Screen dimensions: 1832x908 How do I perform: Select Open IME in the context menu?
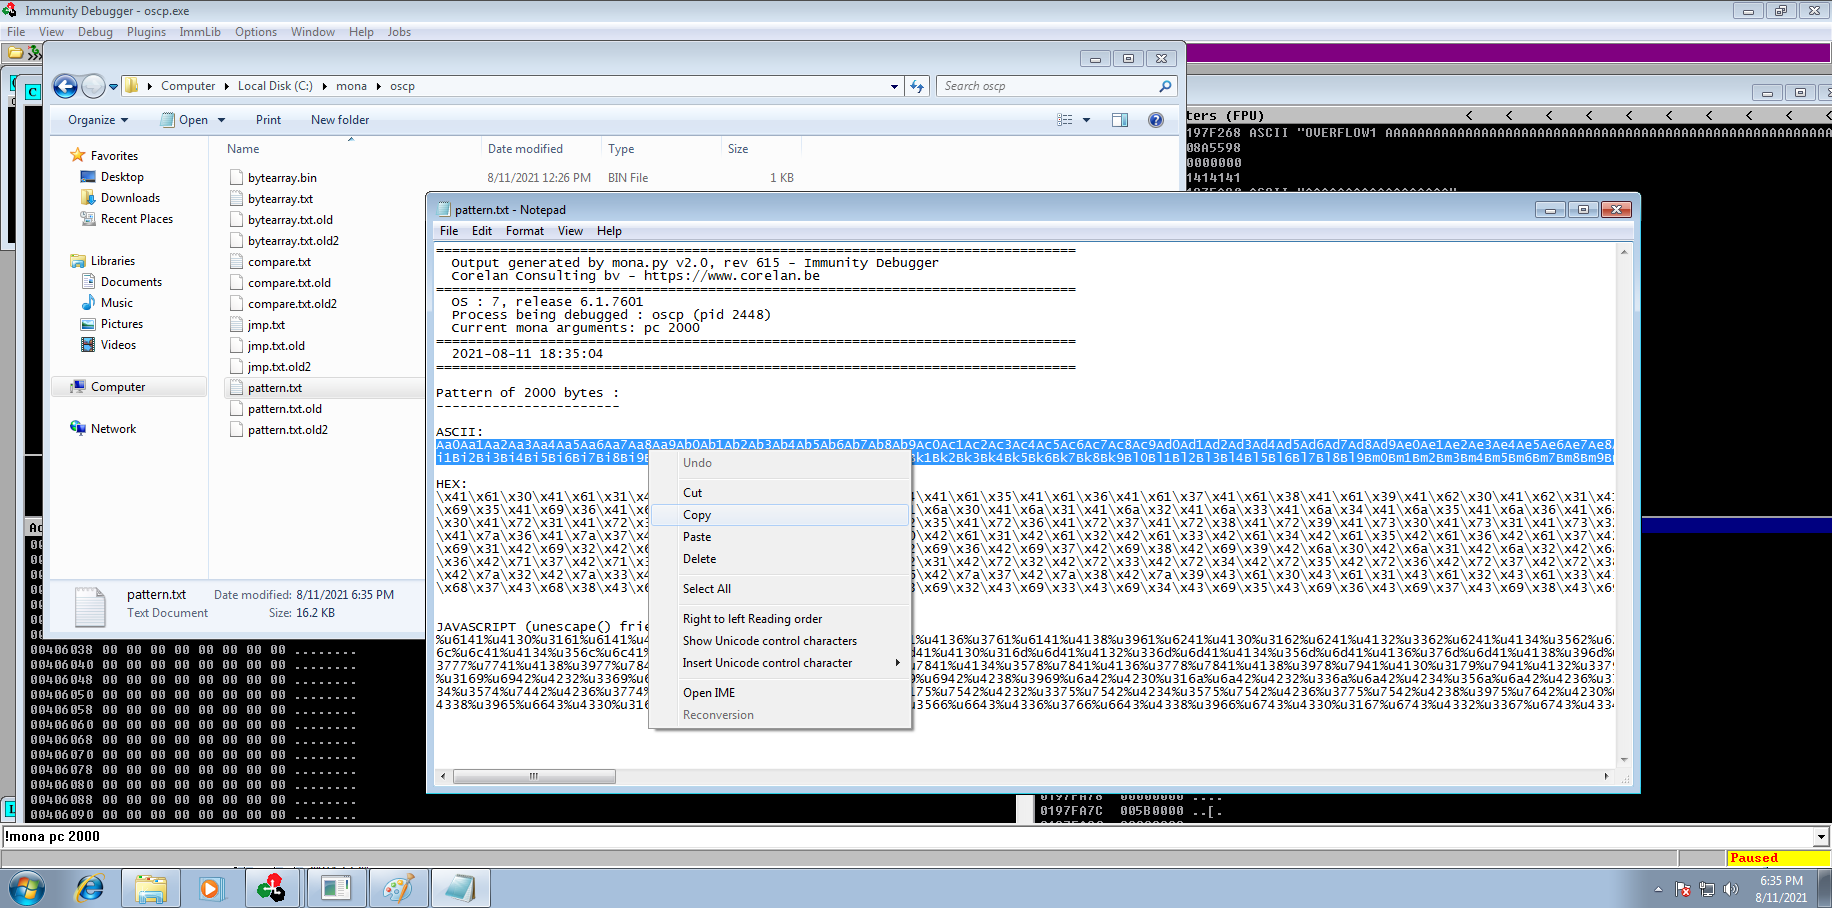click(x=780, y=693)
